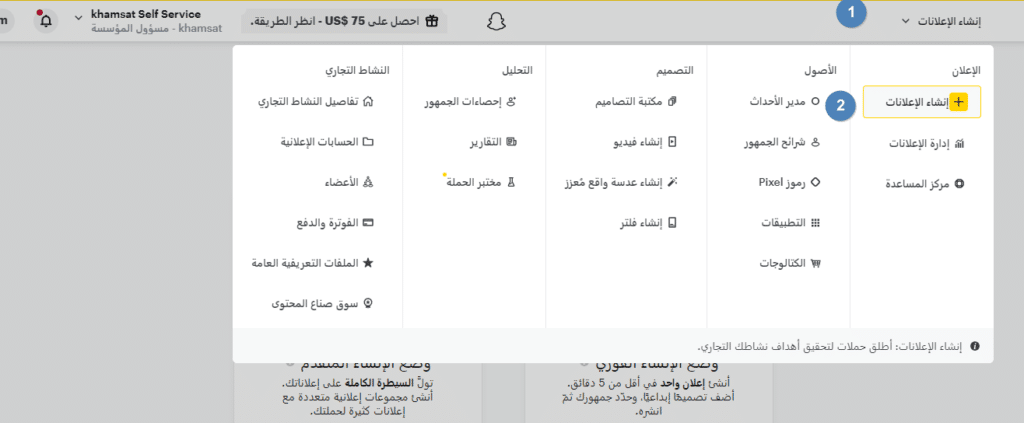Click the folder icon beside الحسابات الإعلانية
This screenshot has width=1024, height=423.
pos(368,142)
